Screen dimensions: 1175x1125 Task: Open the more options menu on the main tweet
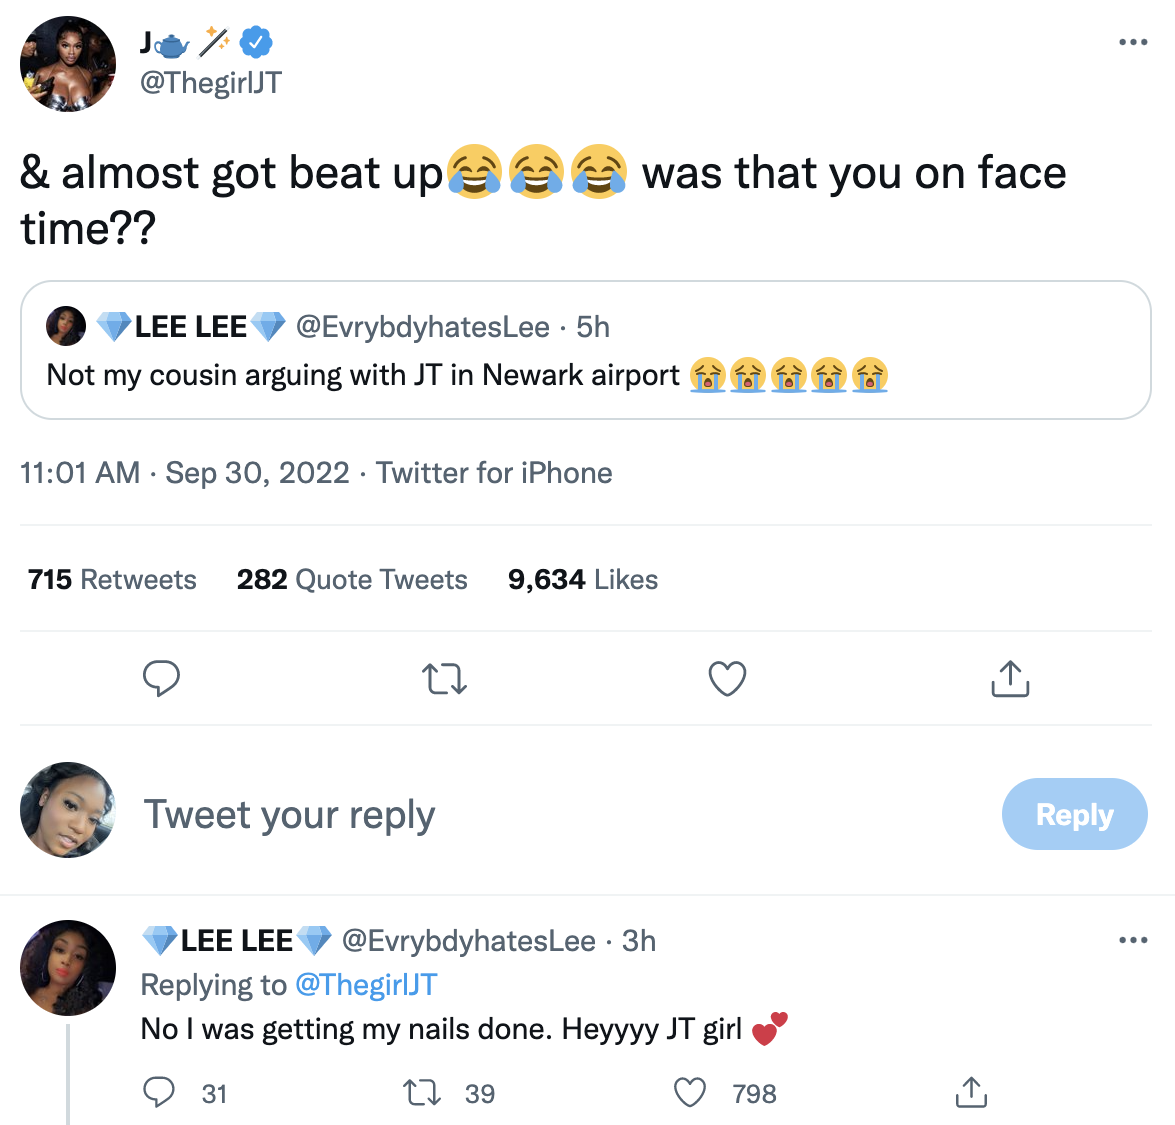(1133, 41)
